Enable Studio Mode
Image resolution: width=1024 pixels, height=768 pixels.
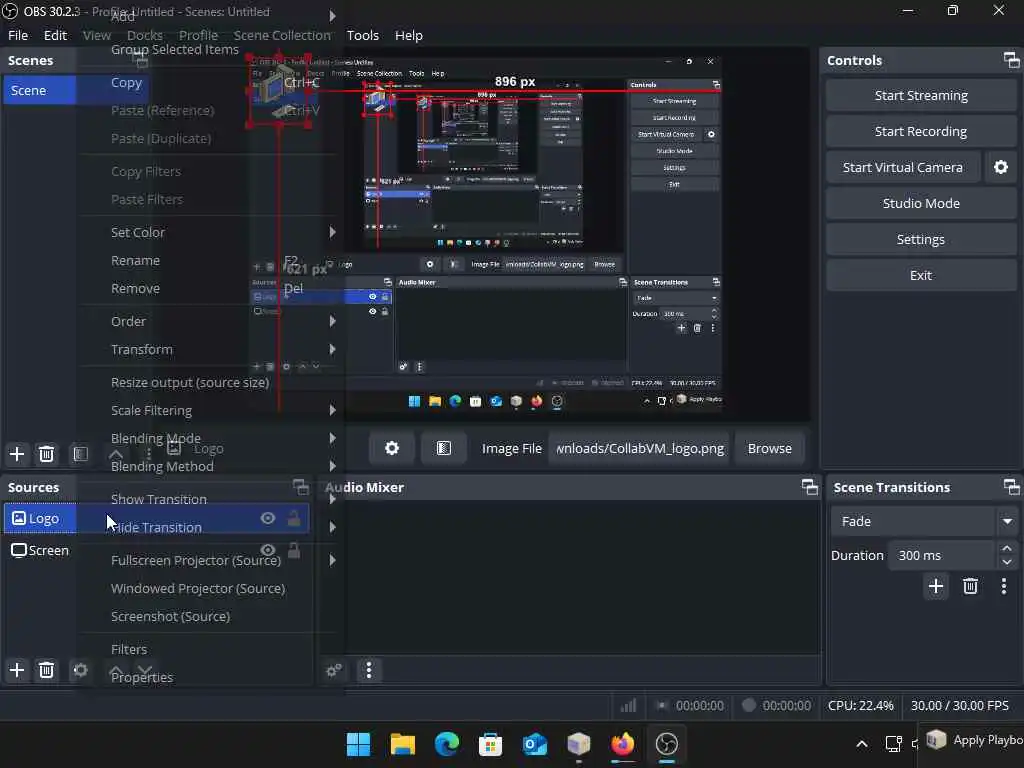pyautogui.click(x=921, y=203)
